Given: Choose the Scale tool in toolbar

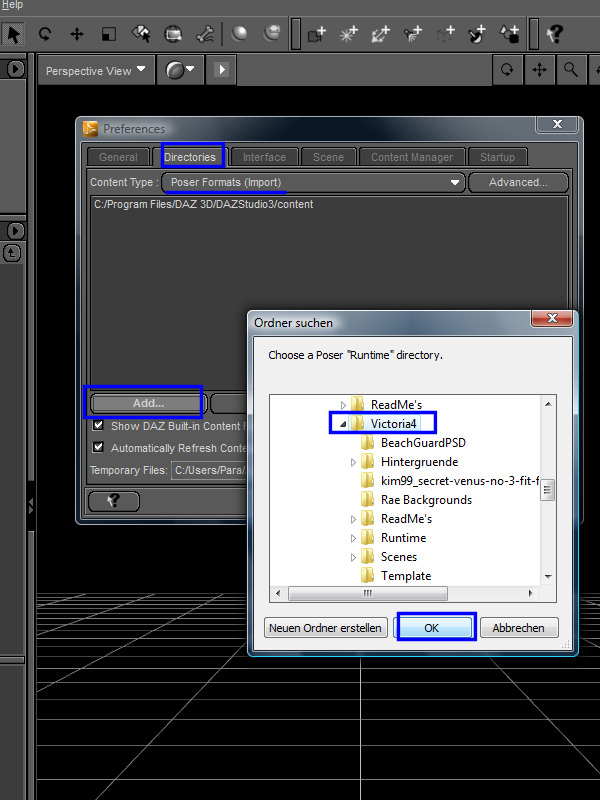Looking at the screenshot, I should [109, 34].
